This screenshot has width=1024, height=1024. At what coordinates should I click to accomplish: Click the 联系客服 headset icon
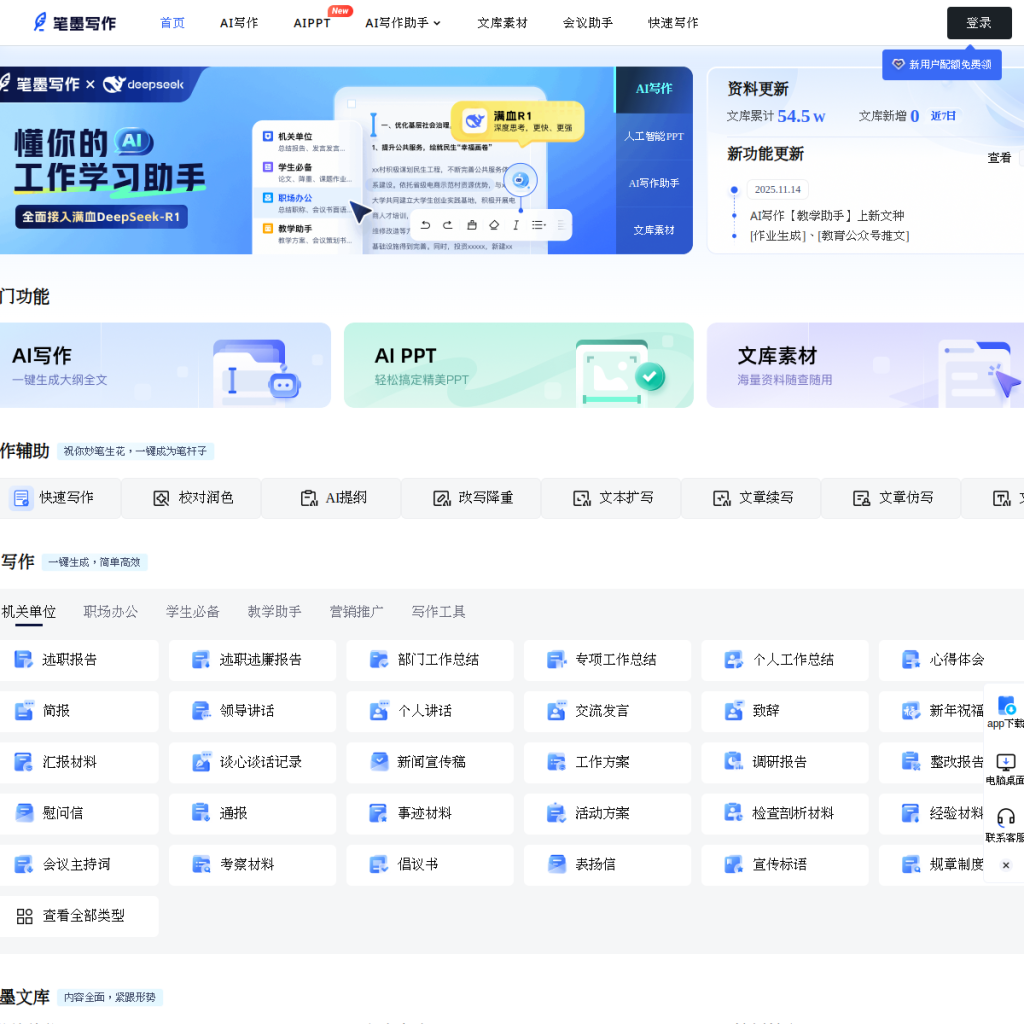coord(1006,818)
